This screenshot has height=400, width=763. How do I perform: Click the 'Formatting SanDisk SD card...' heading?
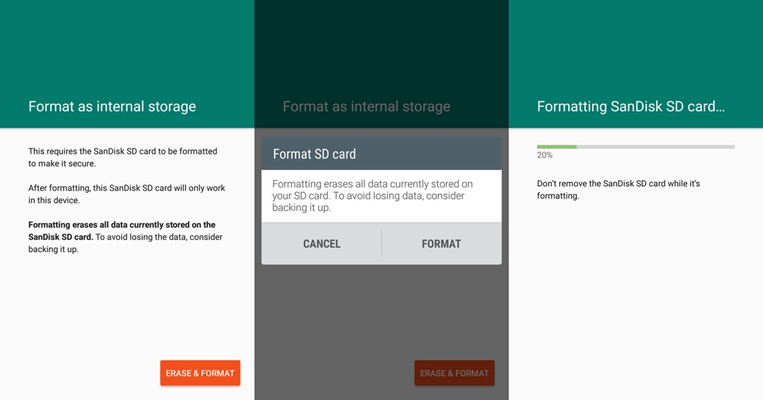click(631, 107)
